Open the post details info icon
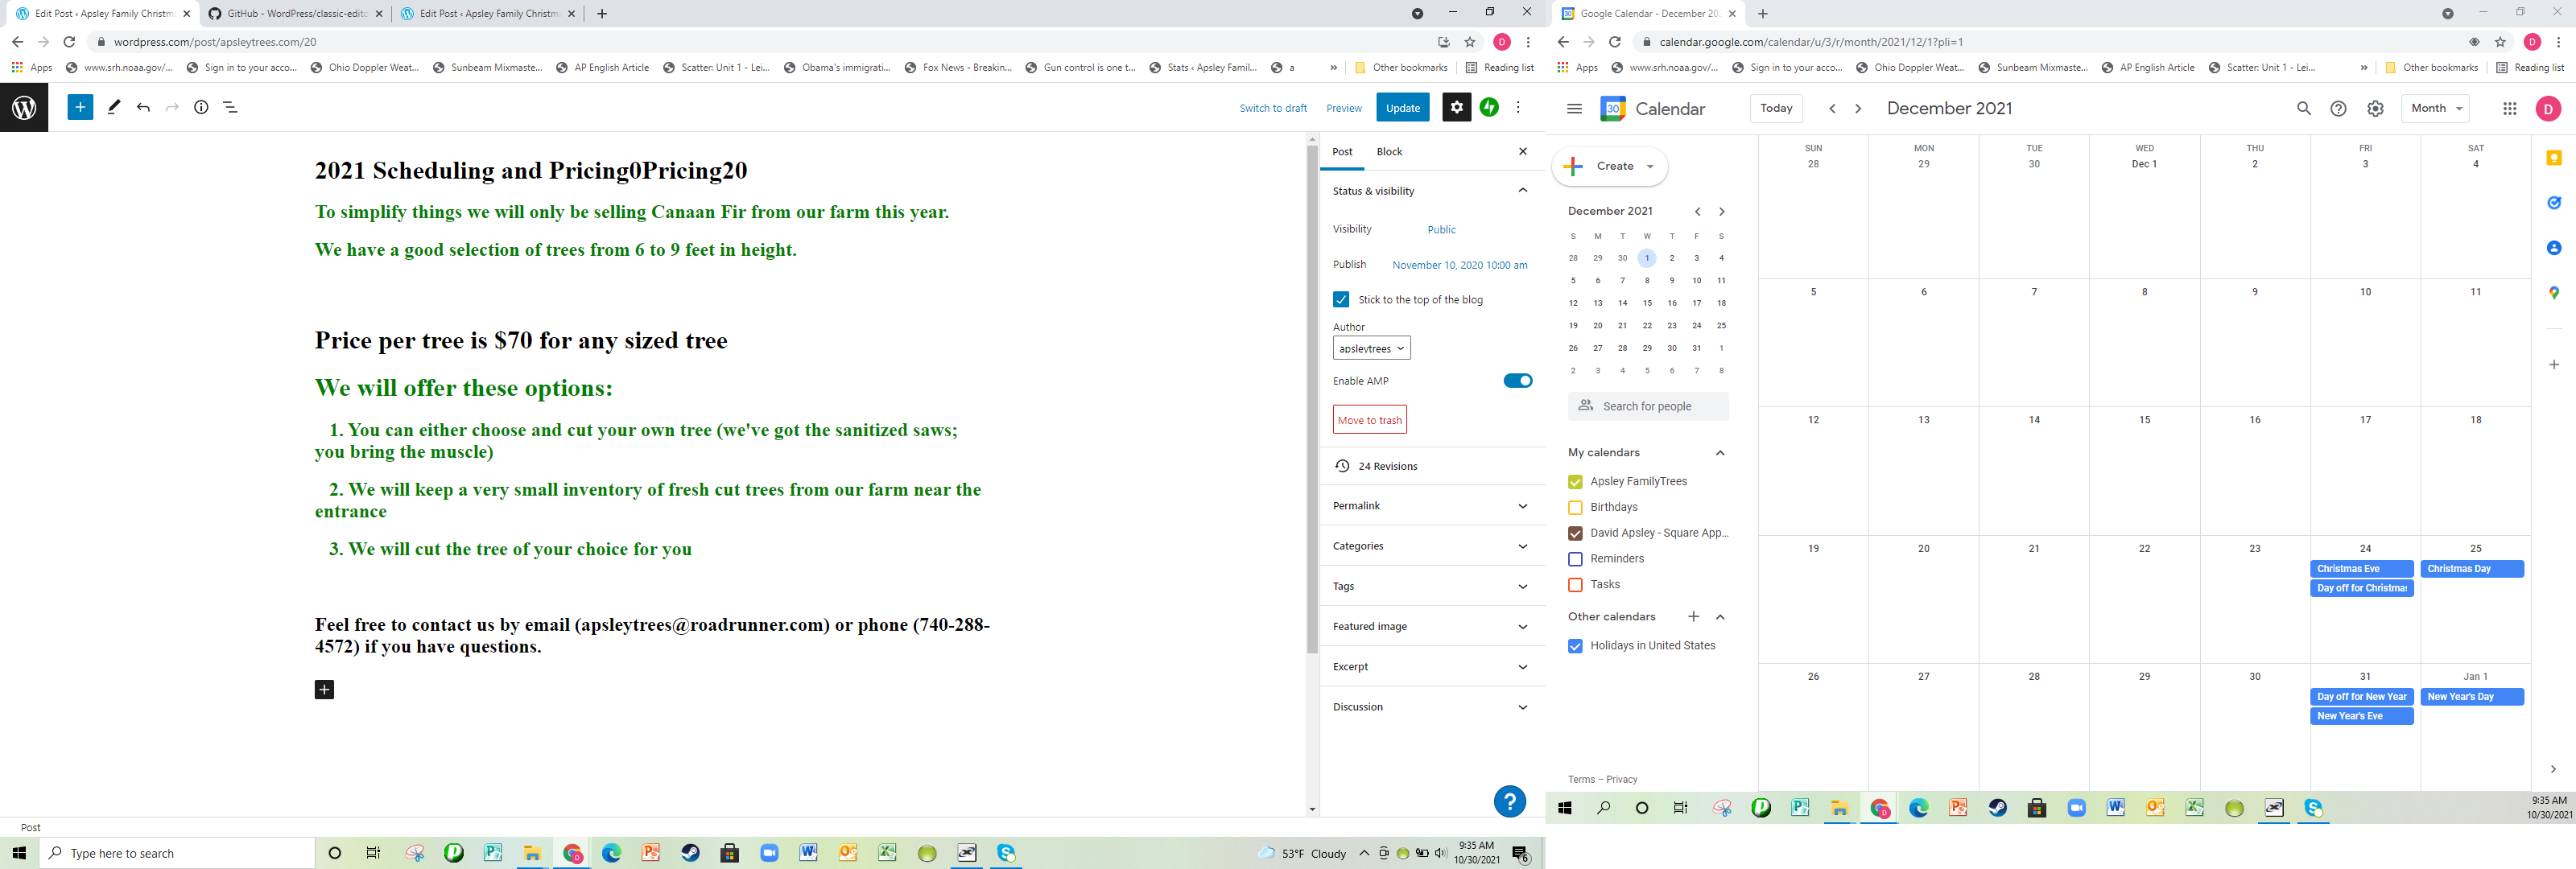This screenshot has height=869, width=2576. point(201,107)
